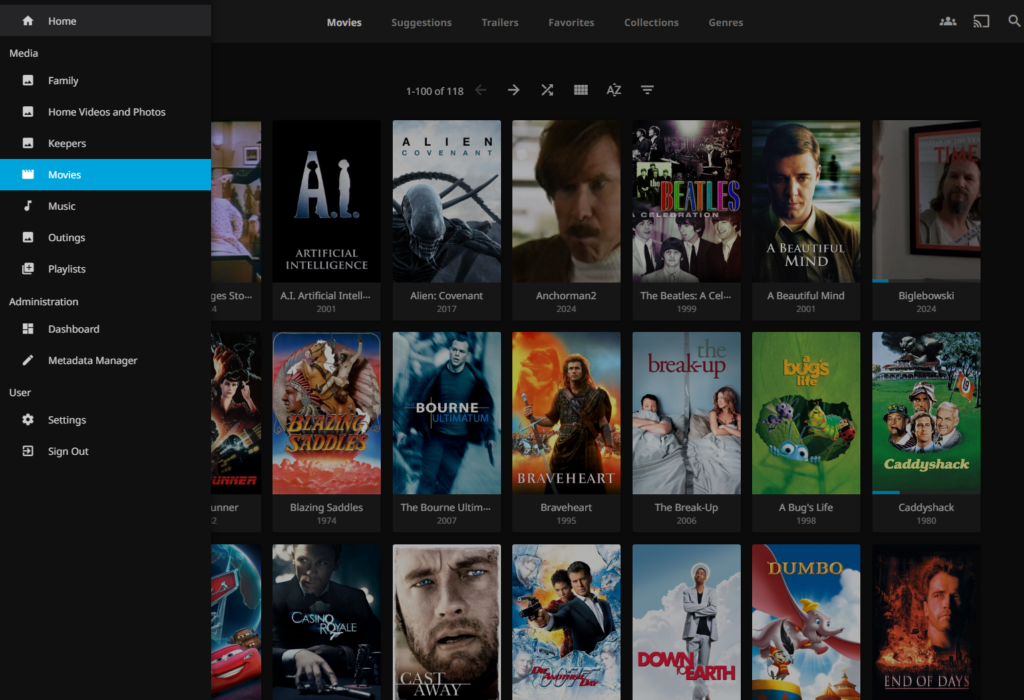Go to next page arrow

point(513,90)
